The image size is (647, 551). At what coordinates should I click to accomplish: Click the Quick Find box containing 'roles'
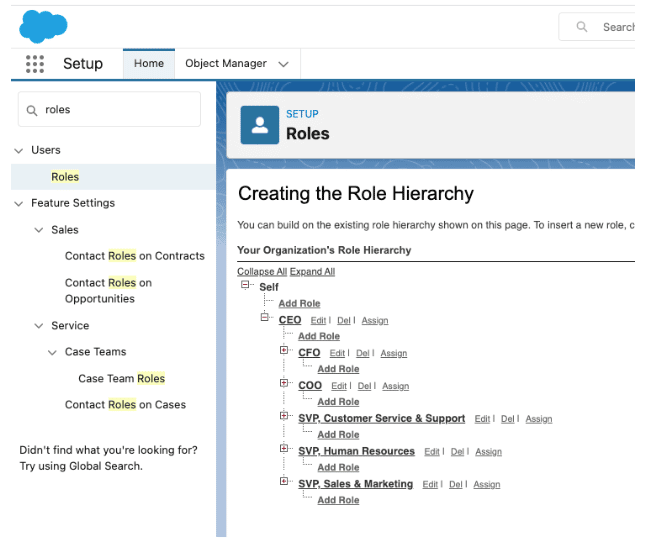(x=109, y=109)
